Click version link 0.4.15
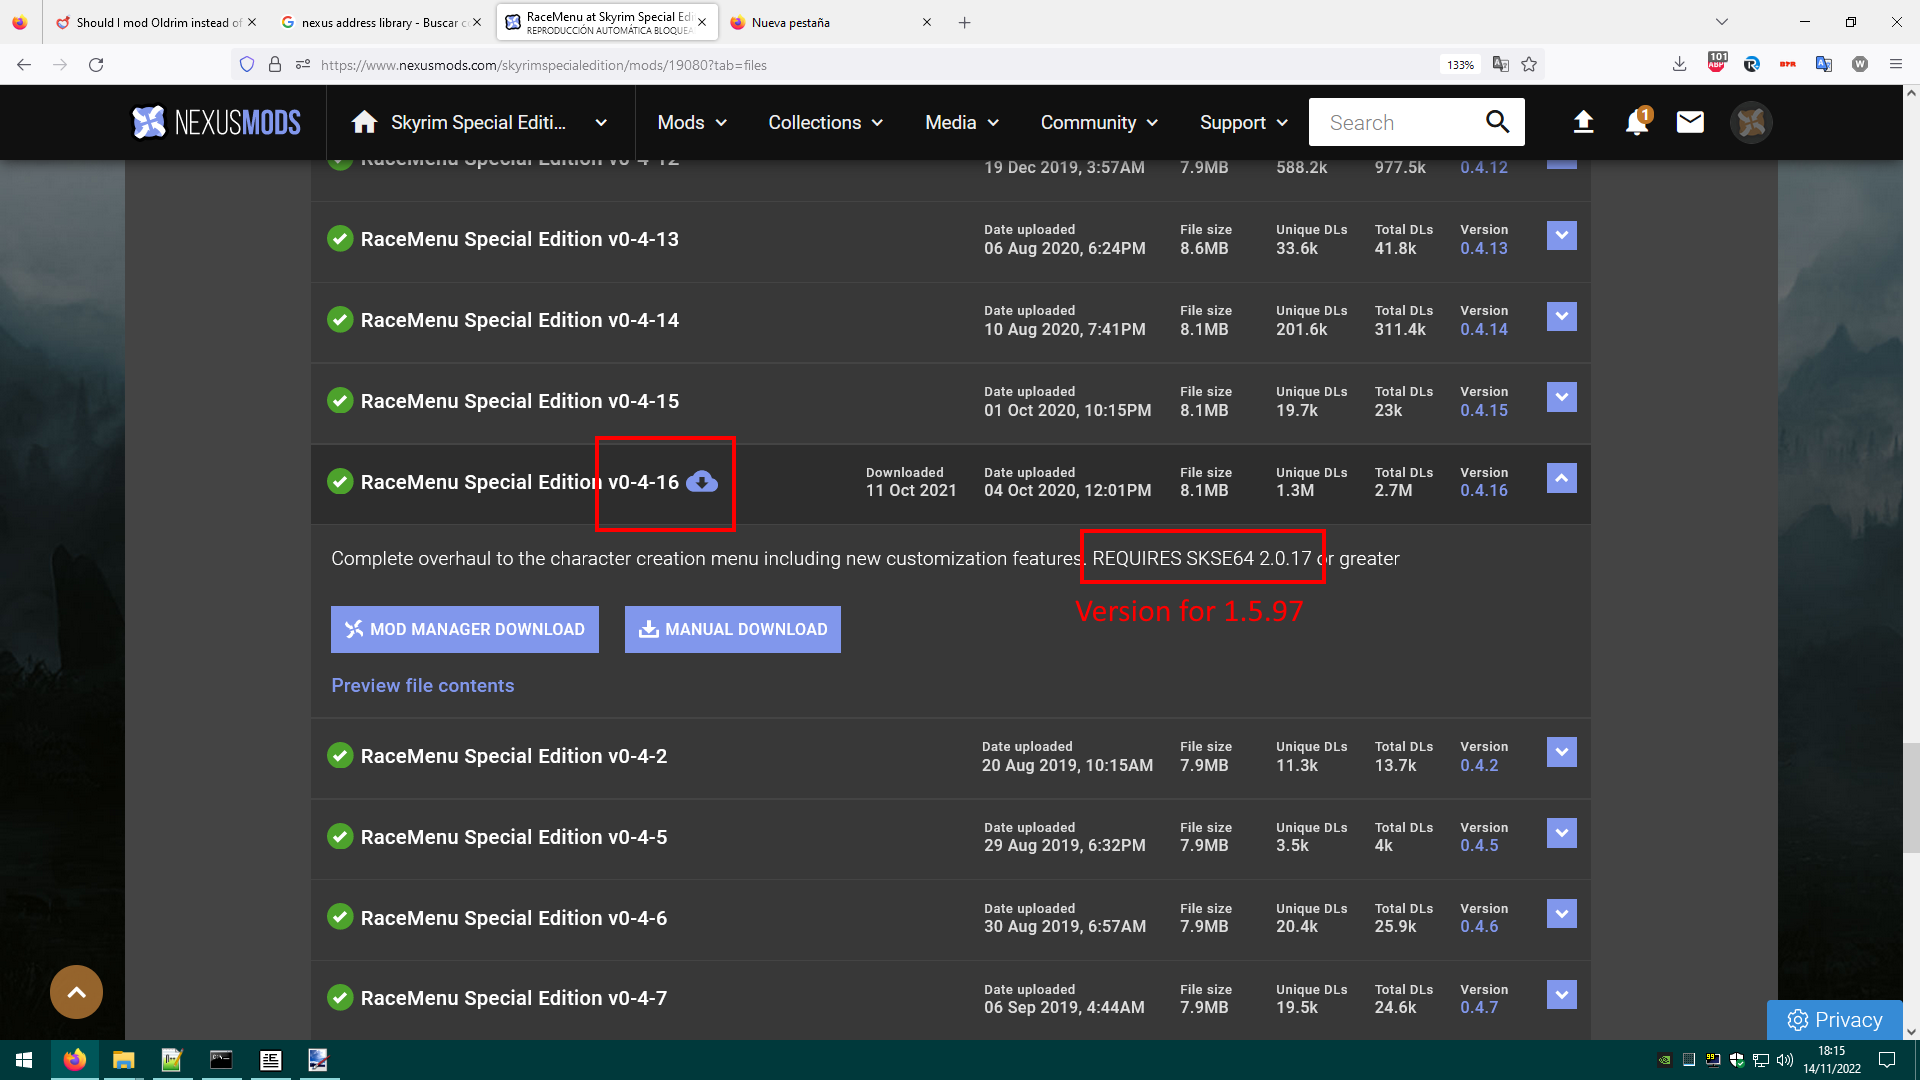The image size is (1920, 1080). (x=1484, y=411)
